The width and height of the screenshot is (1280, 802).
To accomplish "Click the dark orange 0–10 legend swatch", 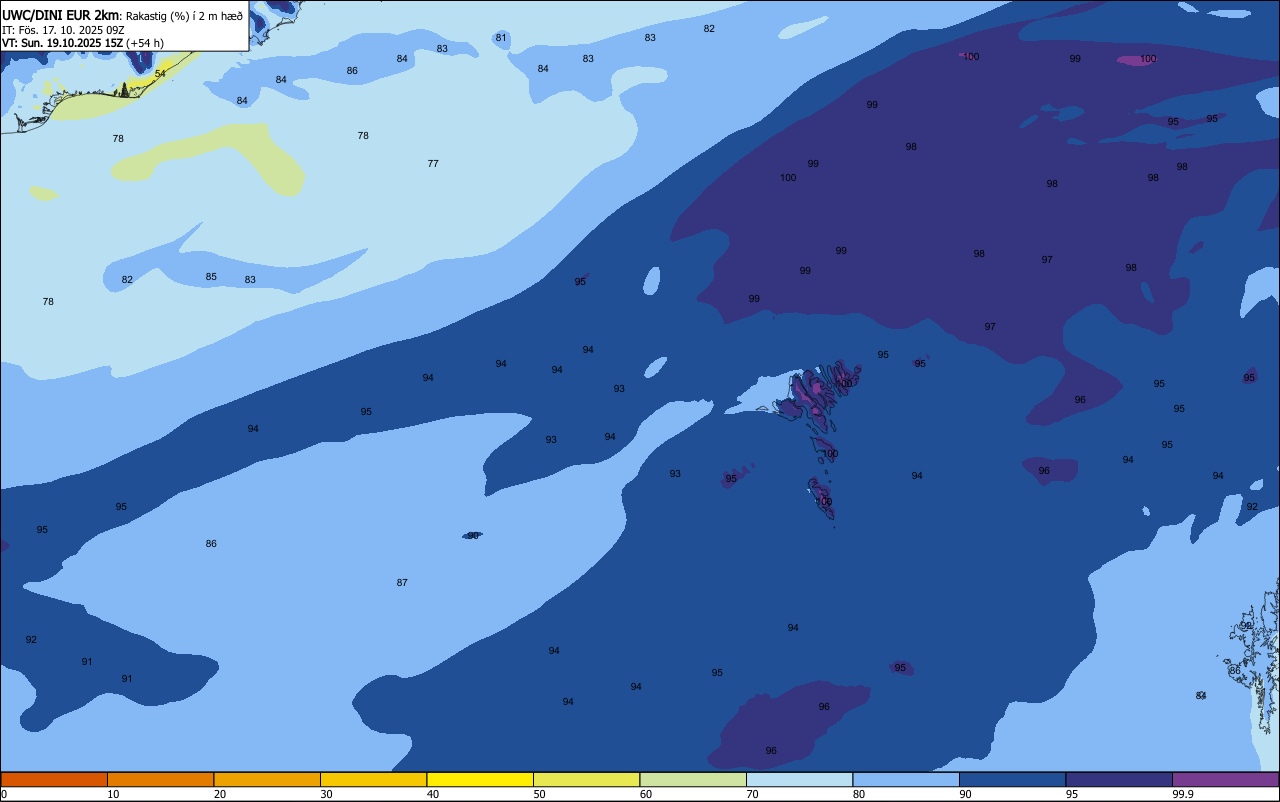I will (54, 779).
